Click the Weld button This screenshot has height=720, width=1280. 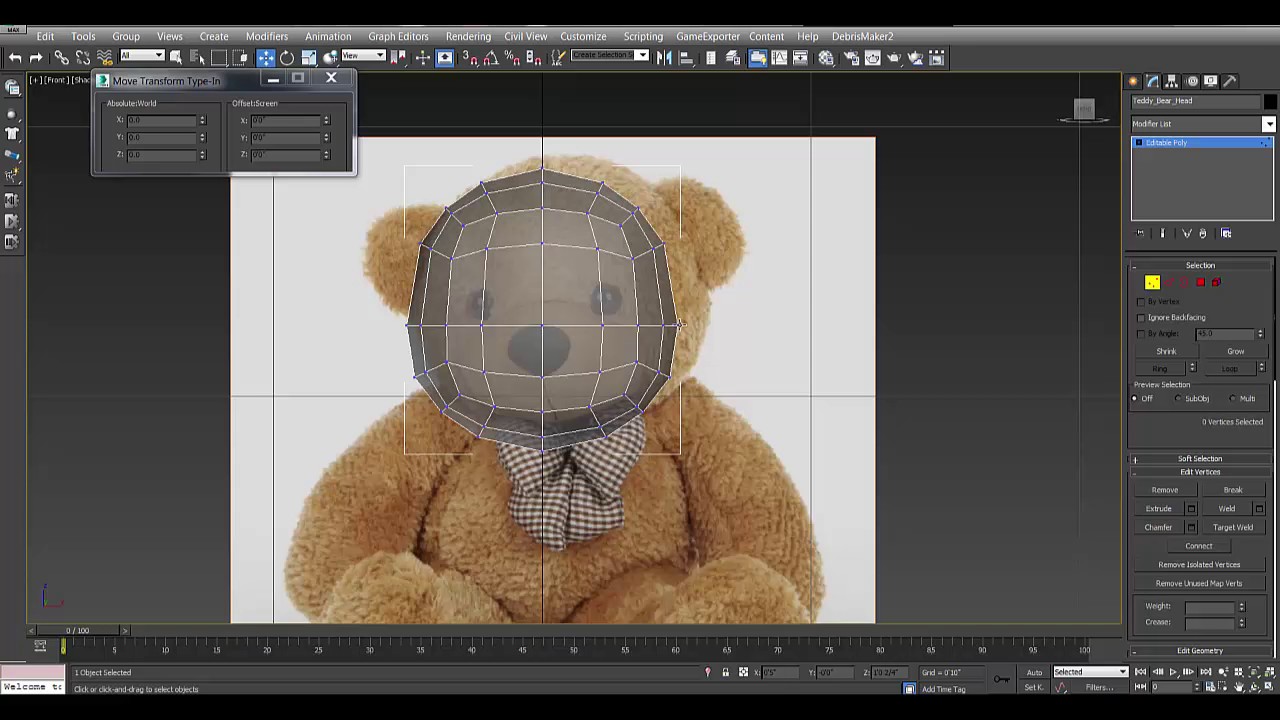1226,509
